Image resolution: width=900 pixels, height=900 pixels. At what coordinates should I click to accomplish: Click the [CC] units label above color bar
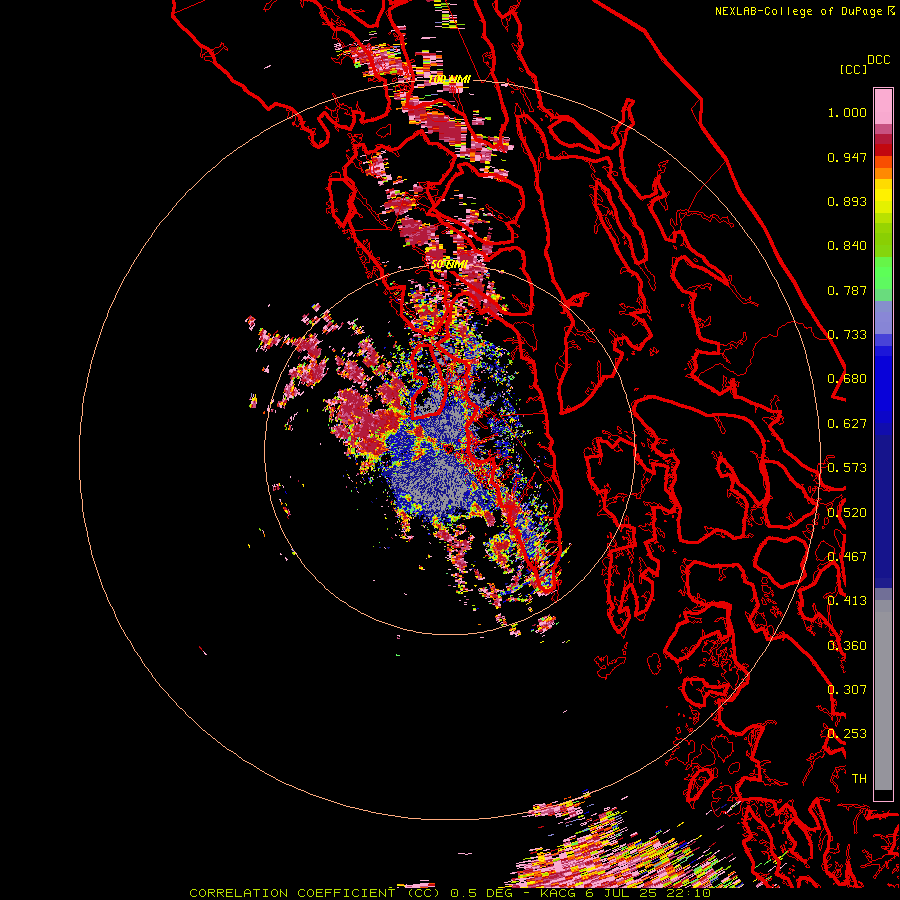coord(853,69)
